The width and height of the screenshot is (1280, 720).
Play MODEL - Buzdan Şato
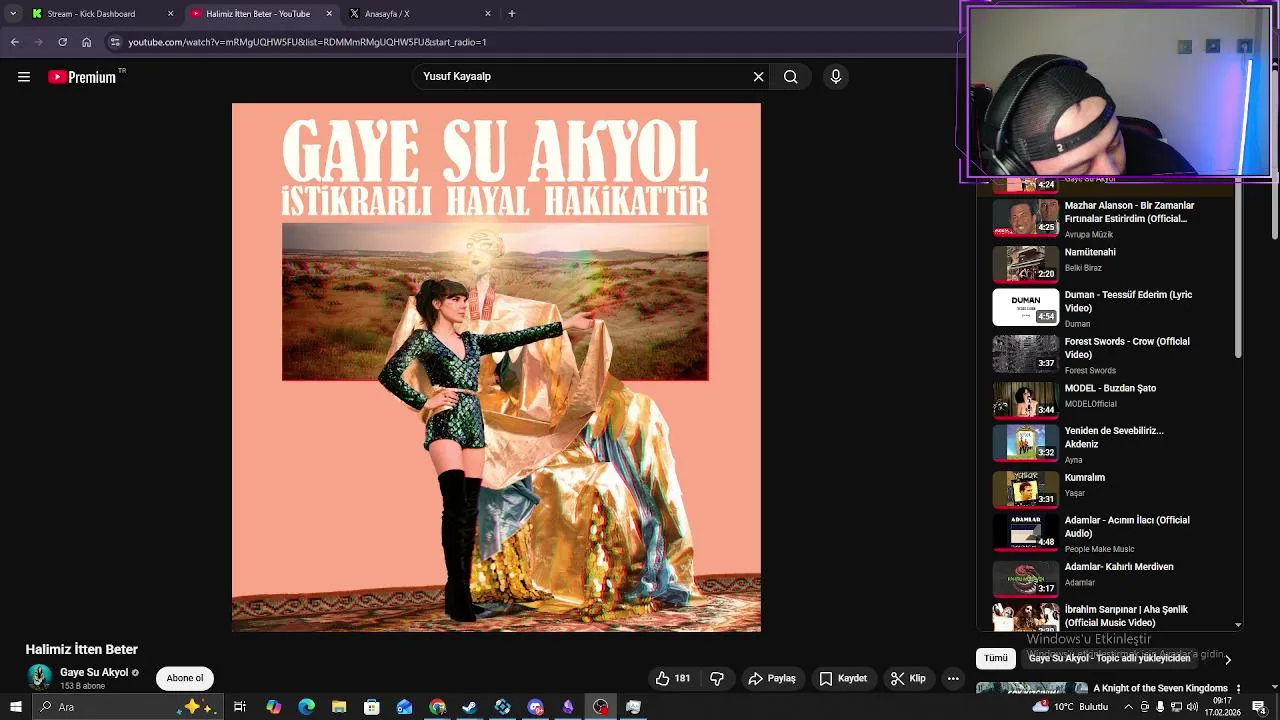pos(1110,399)
